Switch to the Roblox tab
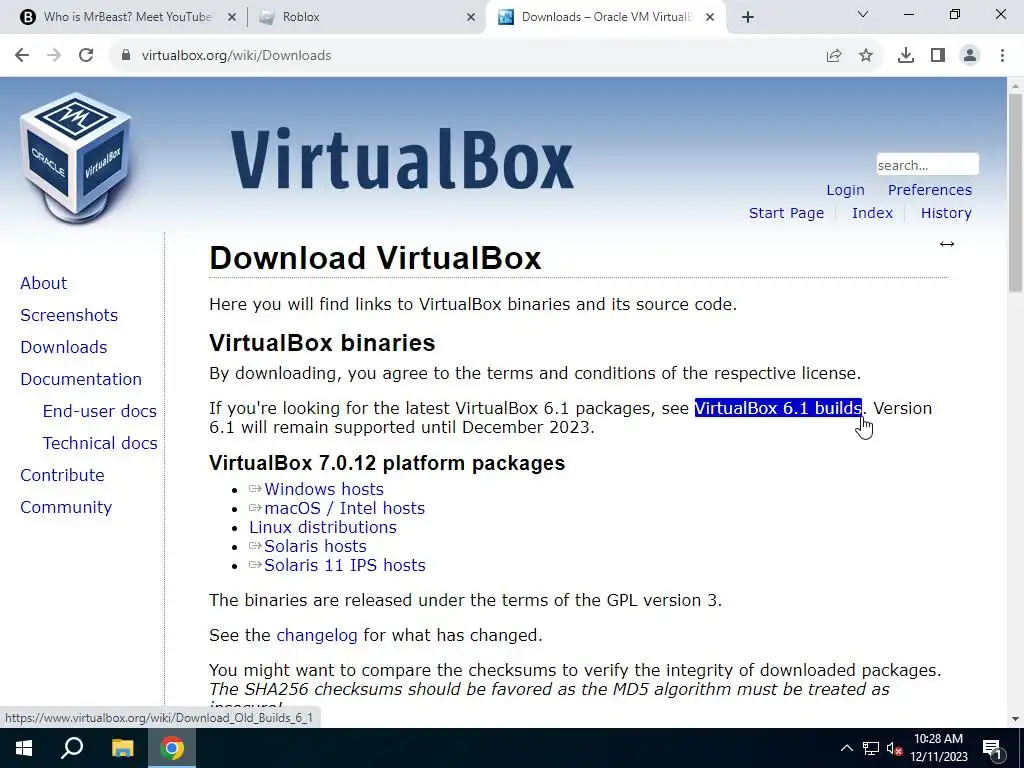The height and width of the screenshot is (768, 1024). pos(366,17)
